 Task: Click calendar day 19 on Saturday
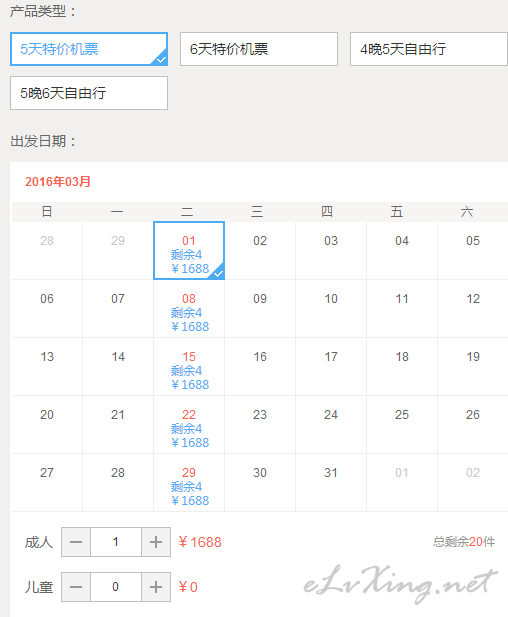coord(473,367)
